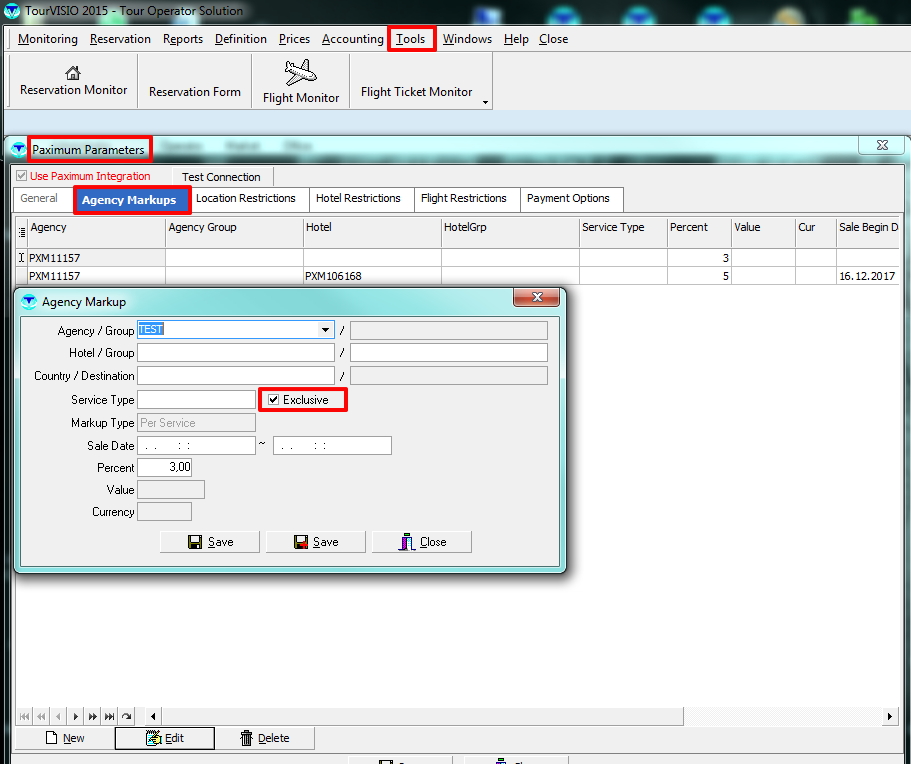Click the Percent input field
The width and height of the screenshot is (911, 764).
coord(165,468)
